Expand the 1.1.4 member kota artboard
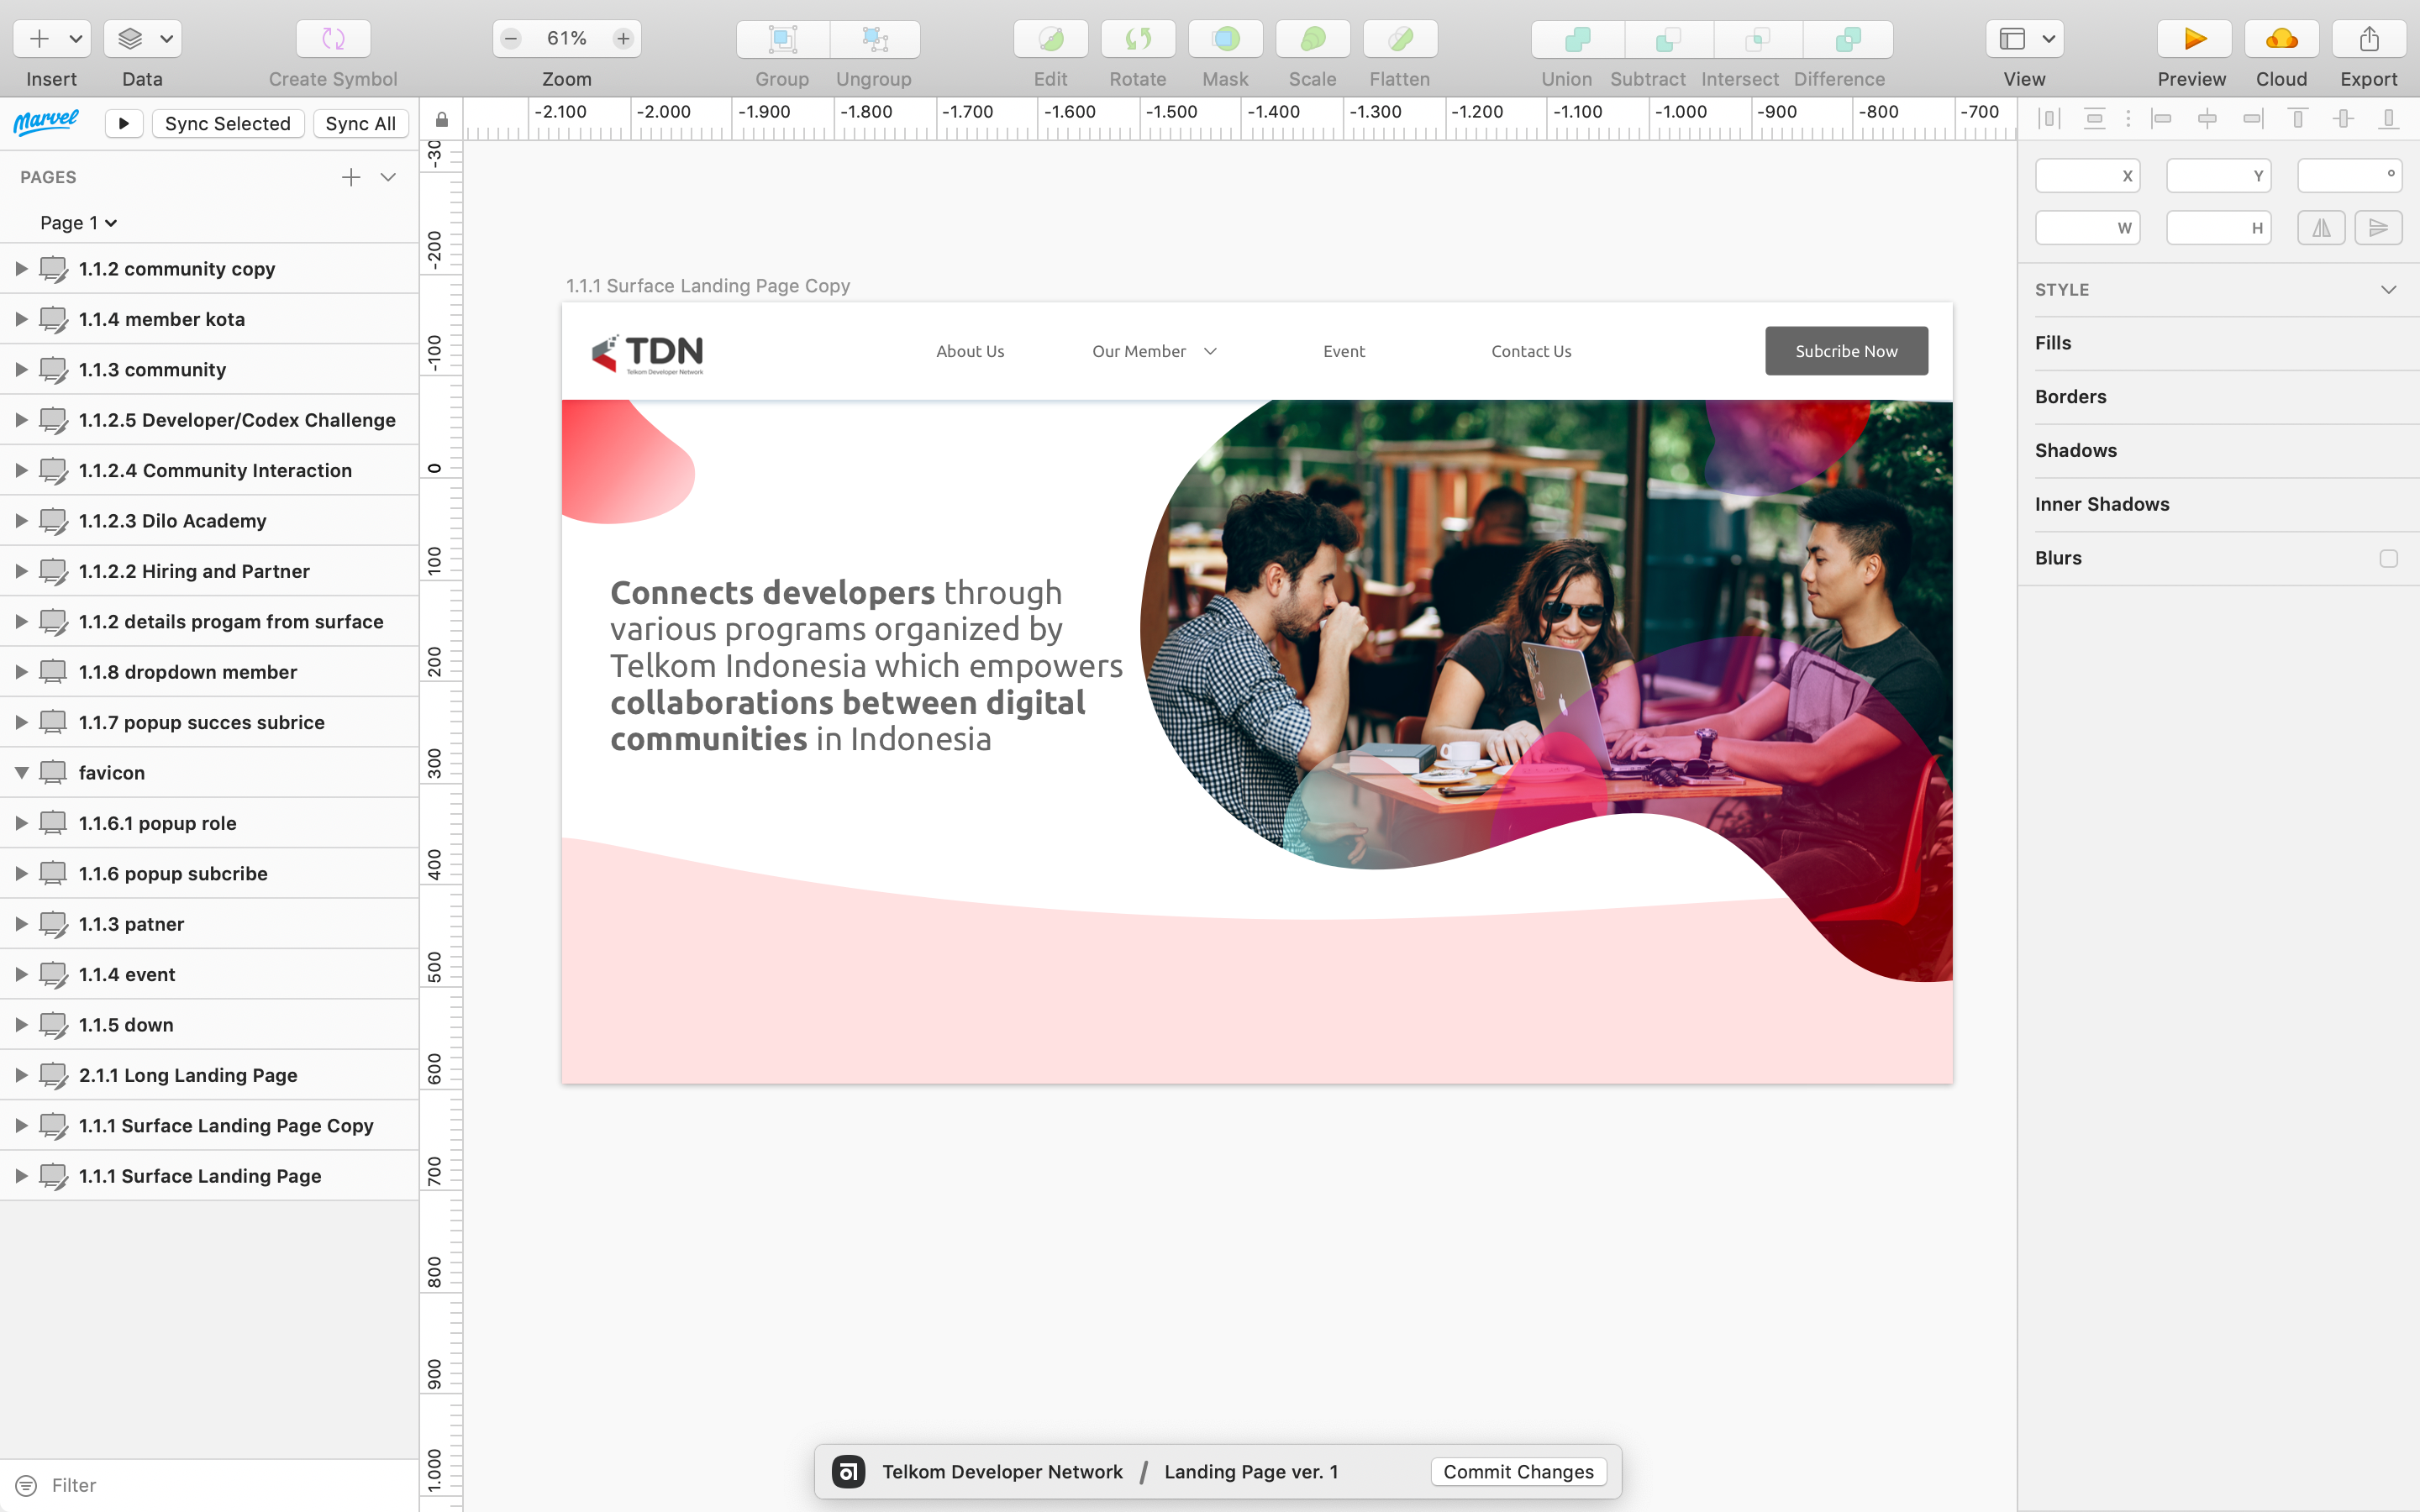 21,319
